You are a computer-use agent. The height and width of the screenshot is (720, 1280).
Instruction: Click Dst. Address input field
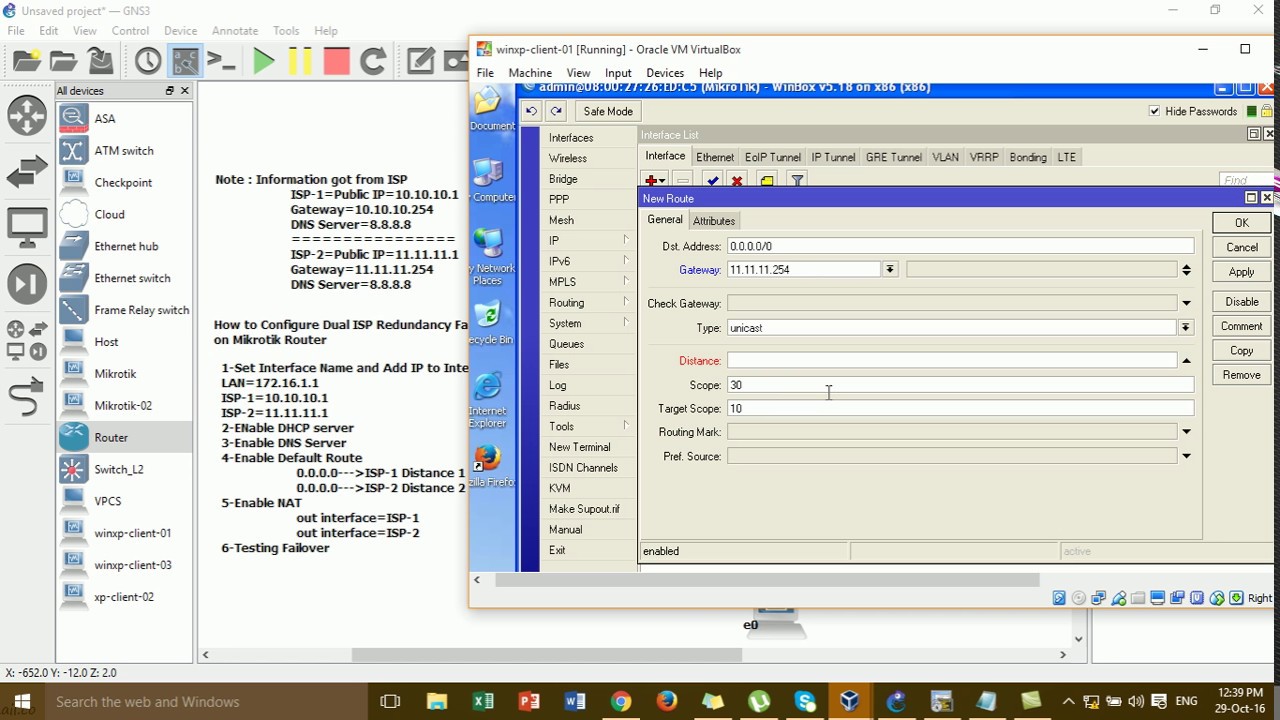click(960, 246)
